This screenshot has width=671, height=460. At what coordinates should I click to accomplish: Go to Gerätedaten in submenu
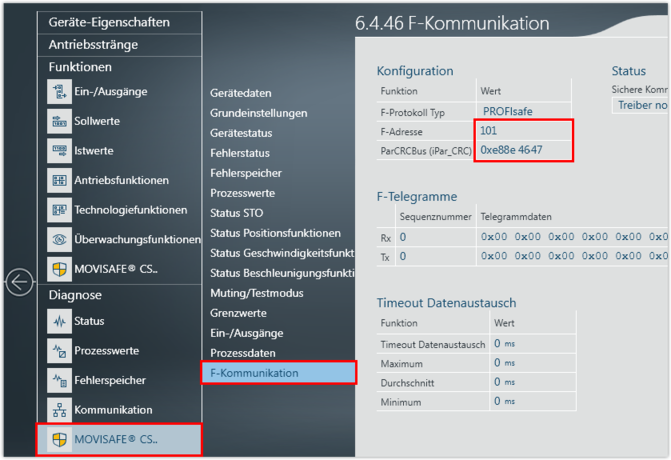tap(242, 93)
